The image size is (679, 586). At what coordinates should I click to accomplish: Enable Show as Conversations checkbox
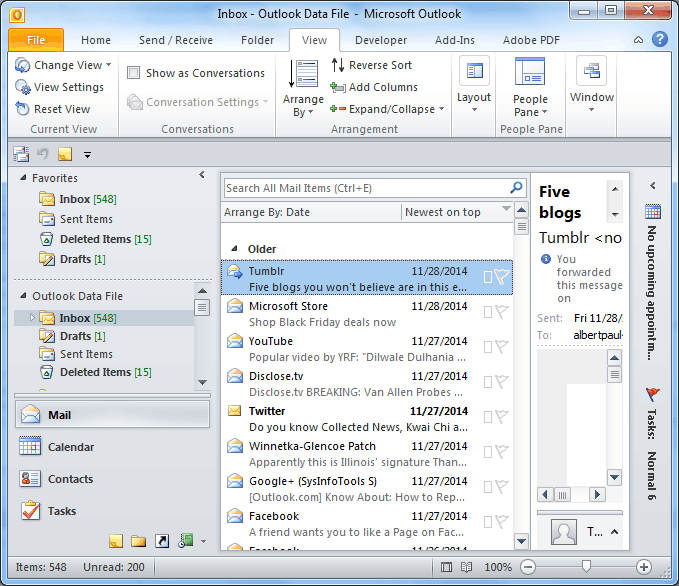[x=133, y=72]
